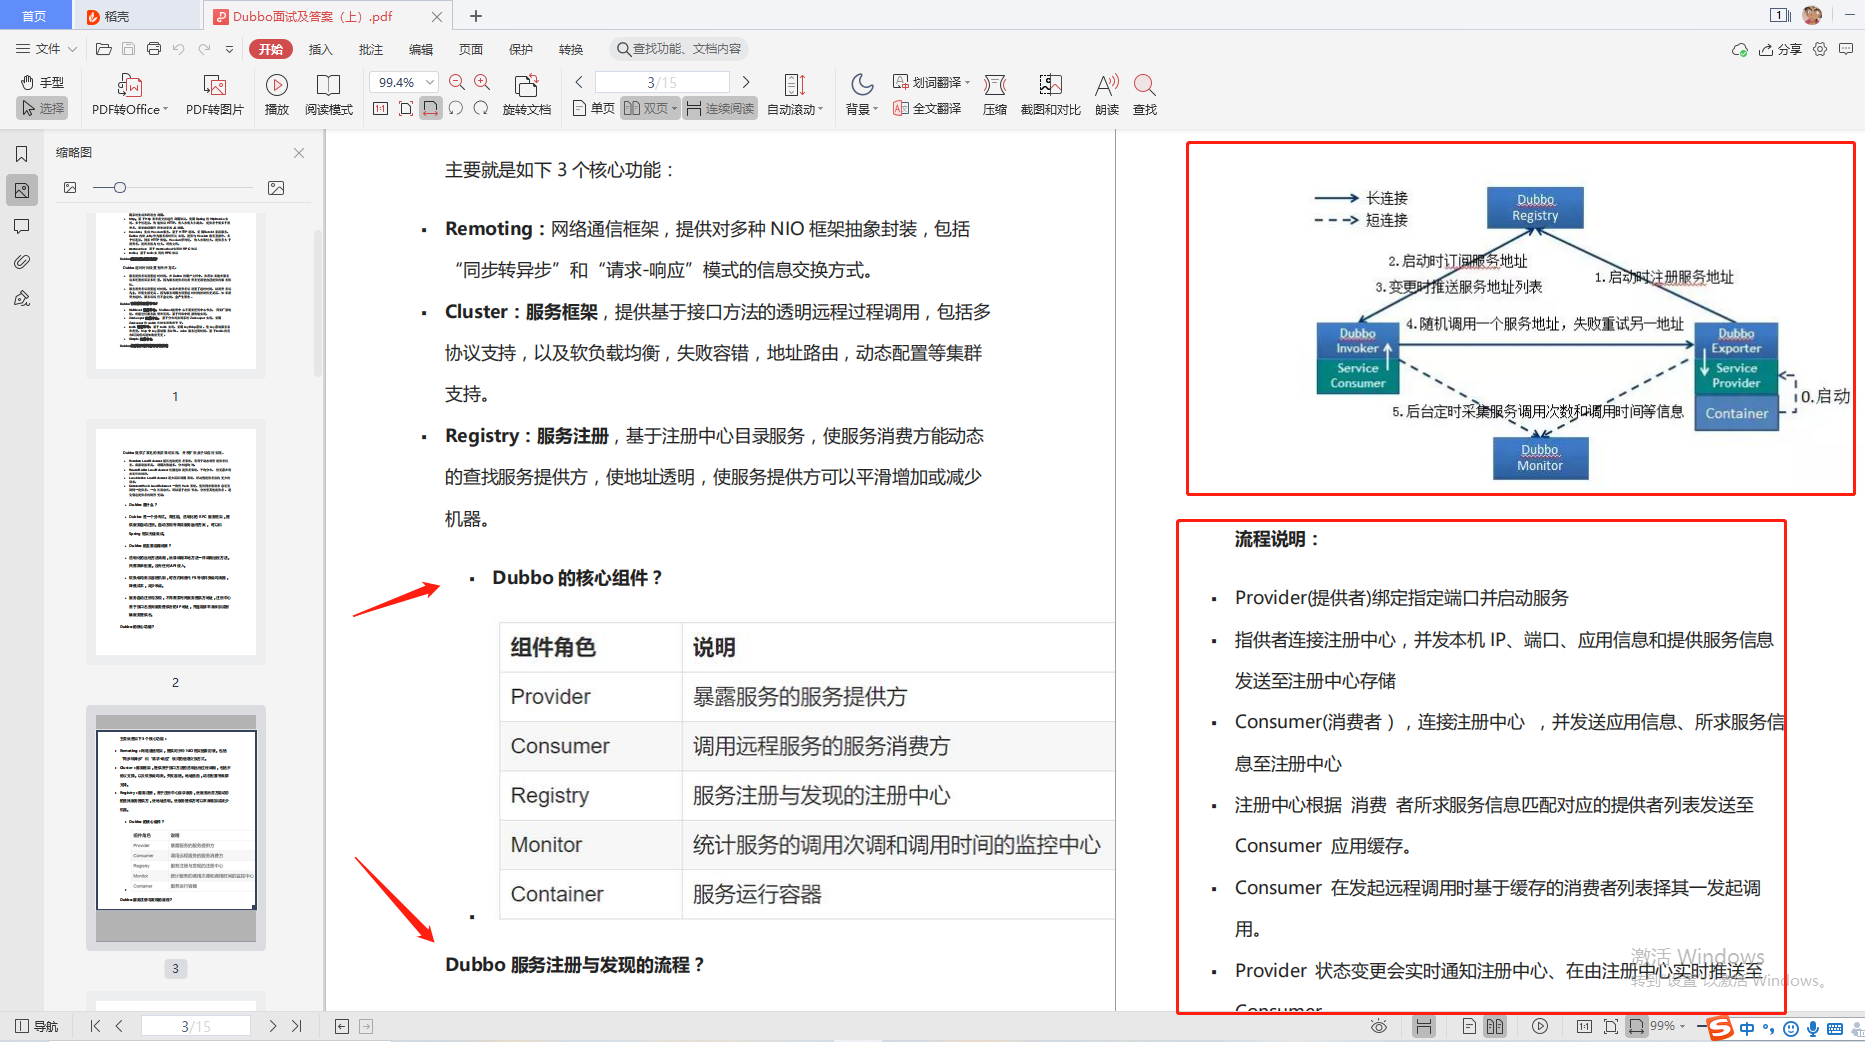
Task: Expand the 文件 menu arrow
Action: click(x=72, y=49)
